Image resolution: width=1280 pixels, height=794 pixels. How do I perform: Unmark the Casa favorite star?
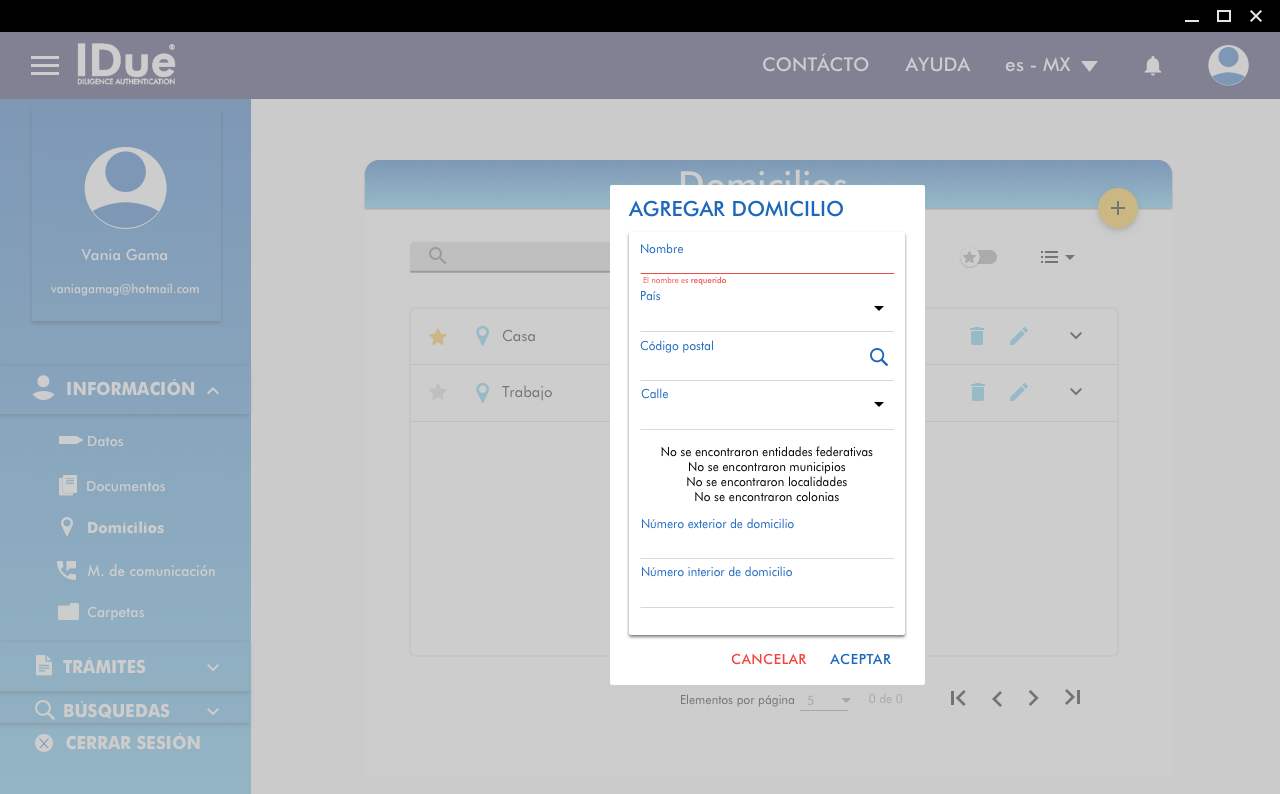coord(437,337)
